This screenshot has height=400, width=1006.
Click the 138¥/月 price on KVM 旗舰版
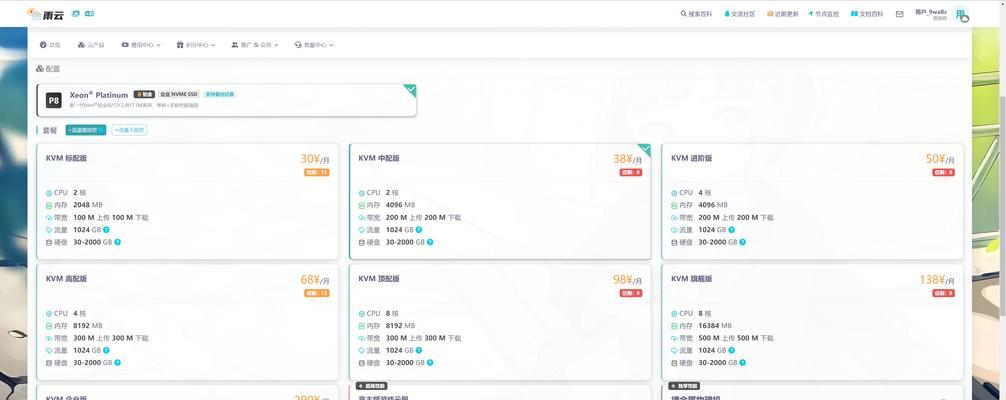[937, 280]
